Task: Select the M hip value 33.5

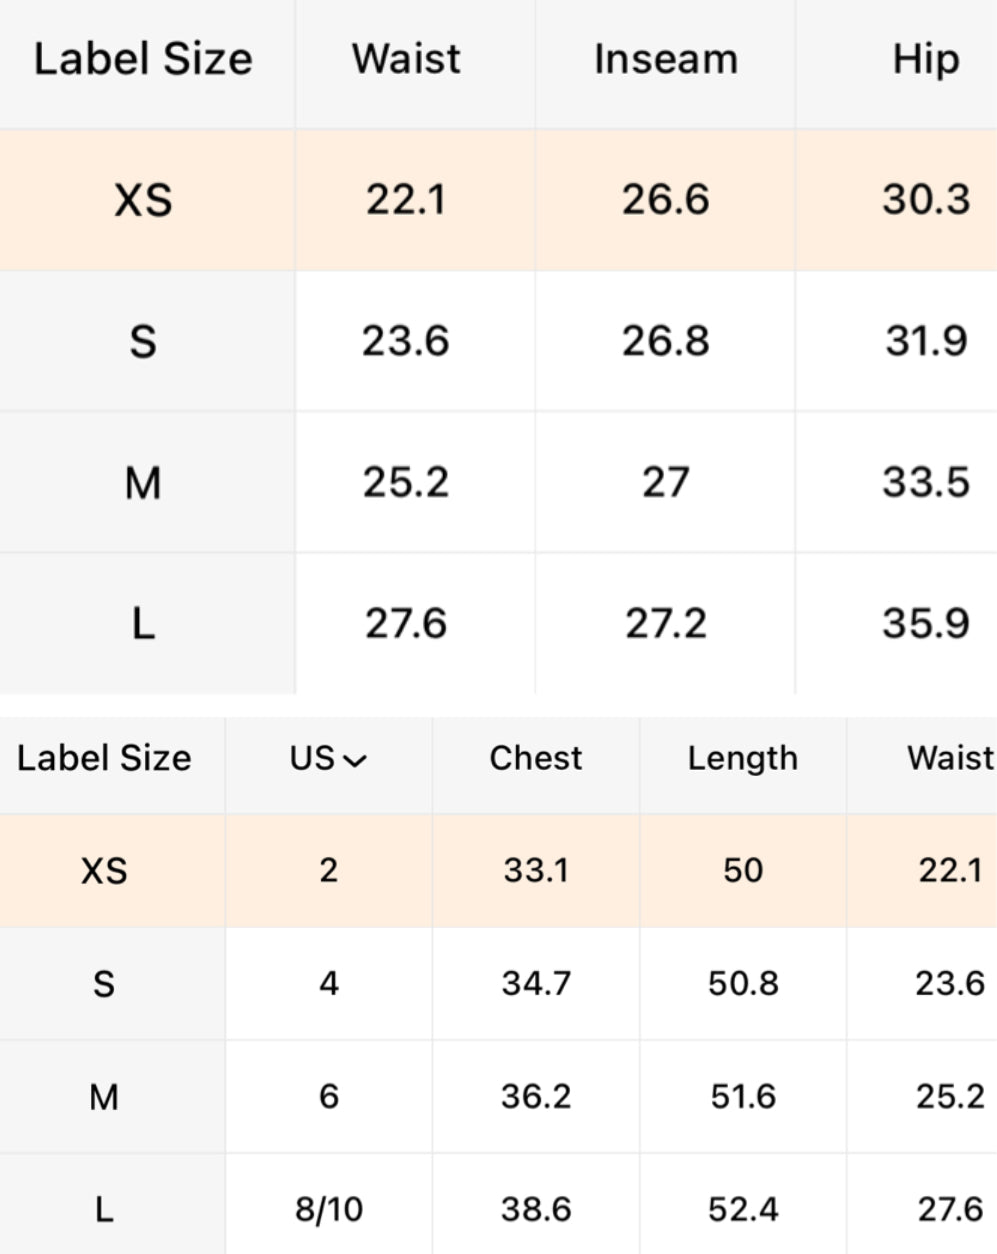Action: click(925, 482)
